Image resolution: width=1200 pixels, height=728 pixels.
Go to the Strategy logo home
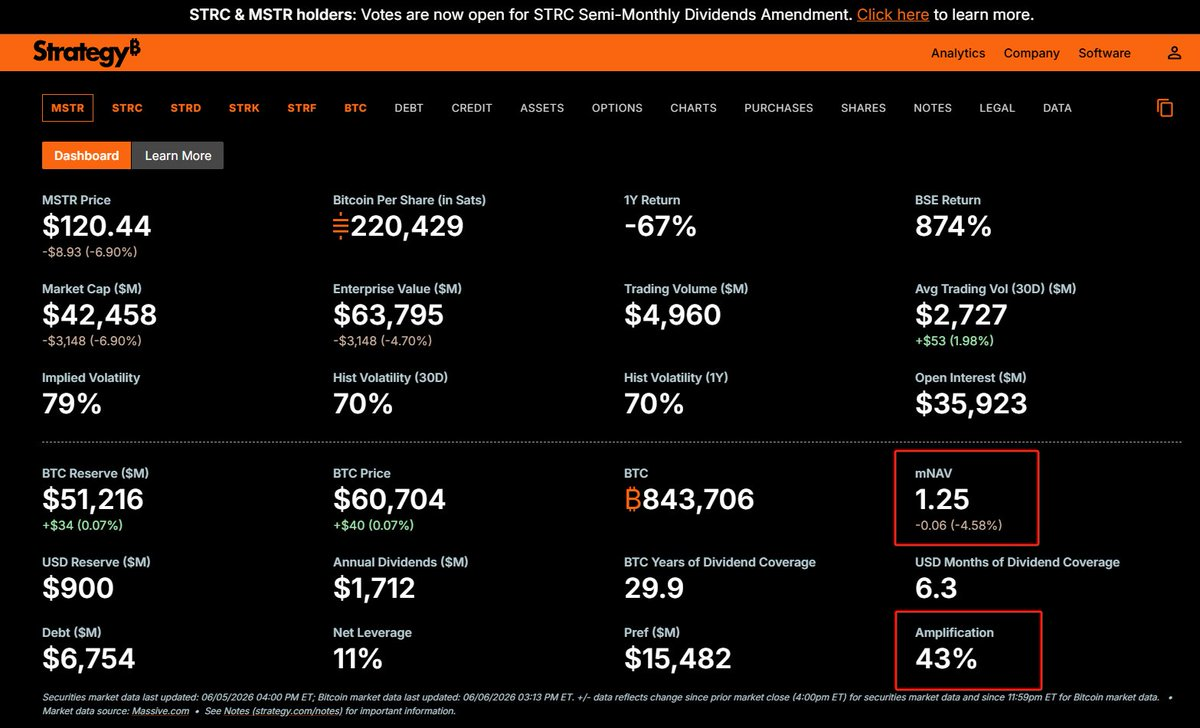[87, 53]
